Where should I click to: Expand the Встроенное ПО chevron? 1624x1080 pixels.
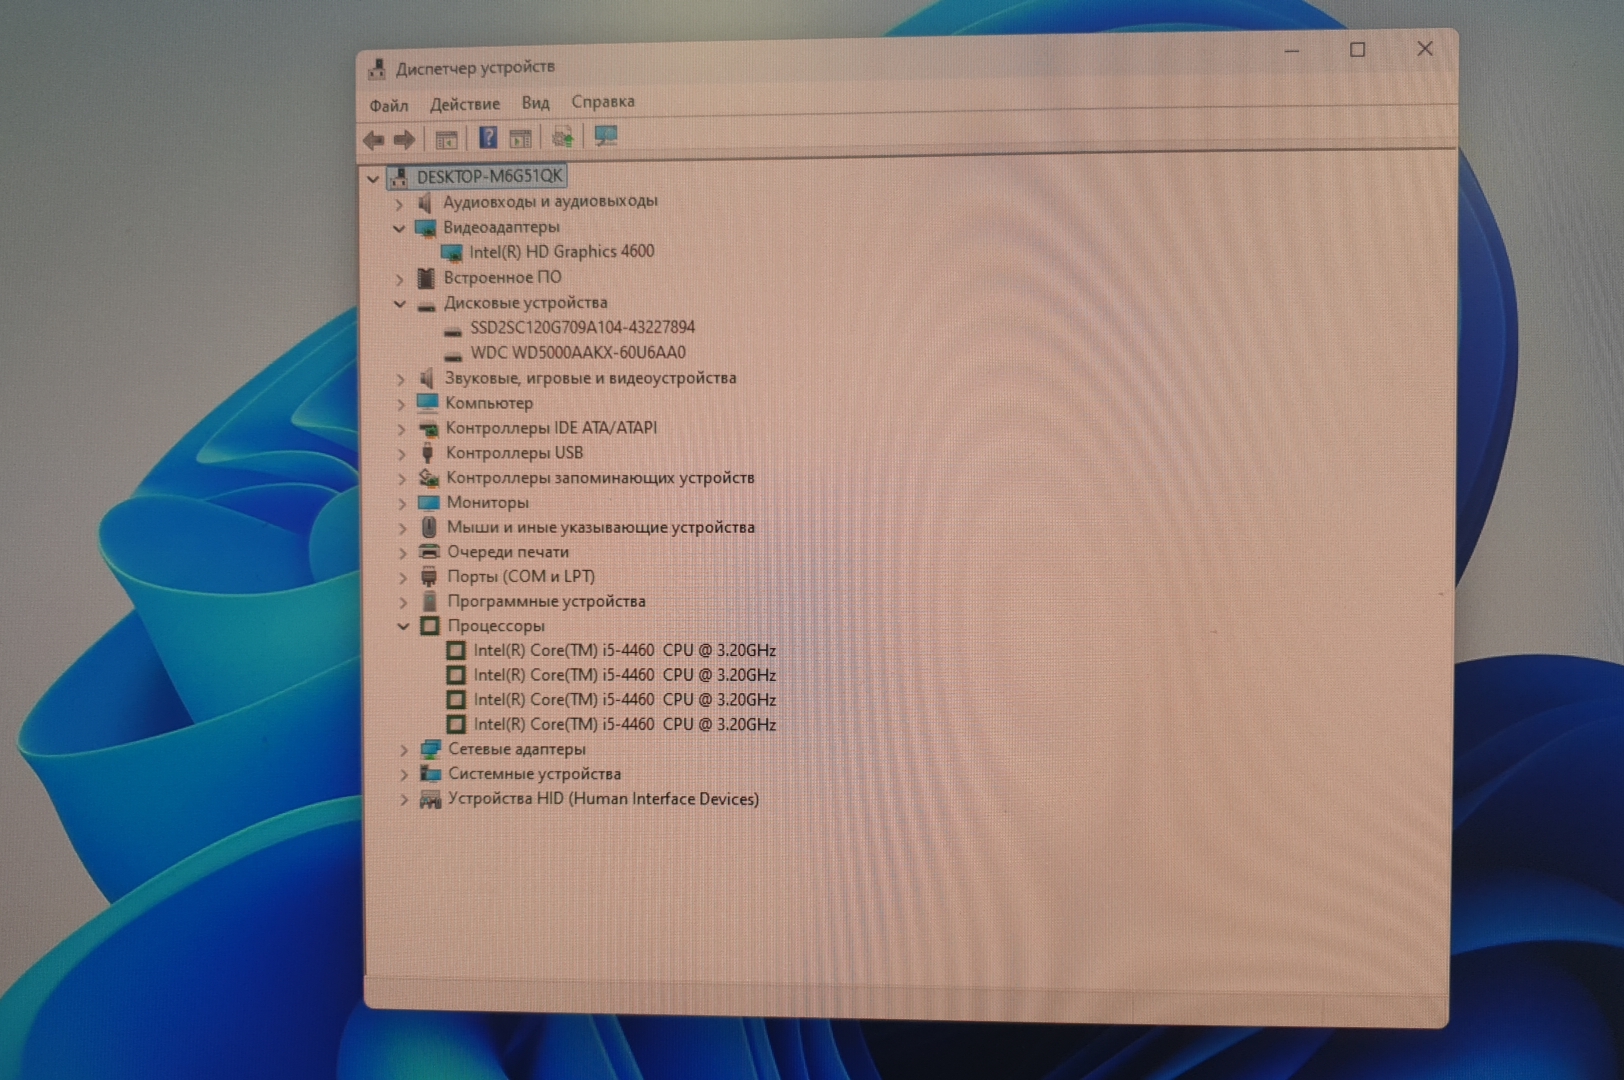tap(399, 279)
